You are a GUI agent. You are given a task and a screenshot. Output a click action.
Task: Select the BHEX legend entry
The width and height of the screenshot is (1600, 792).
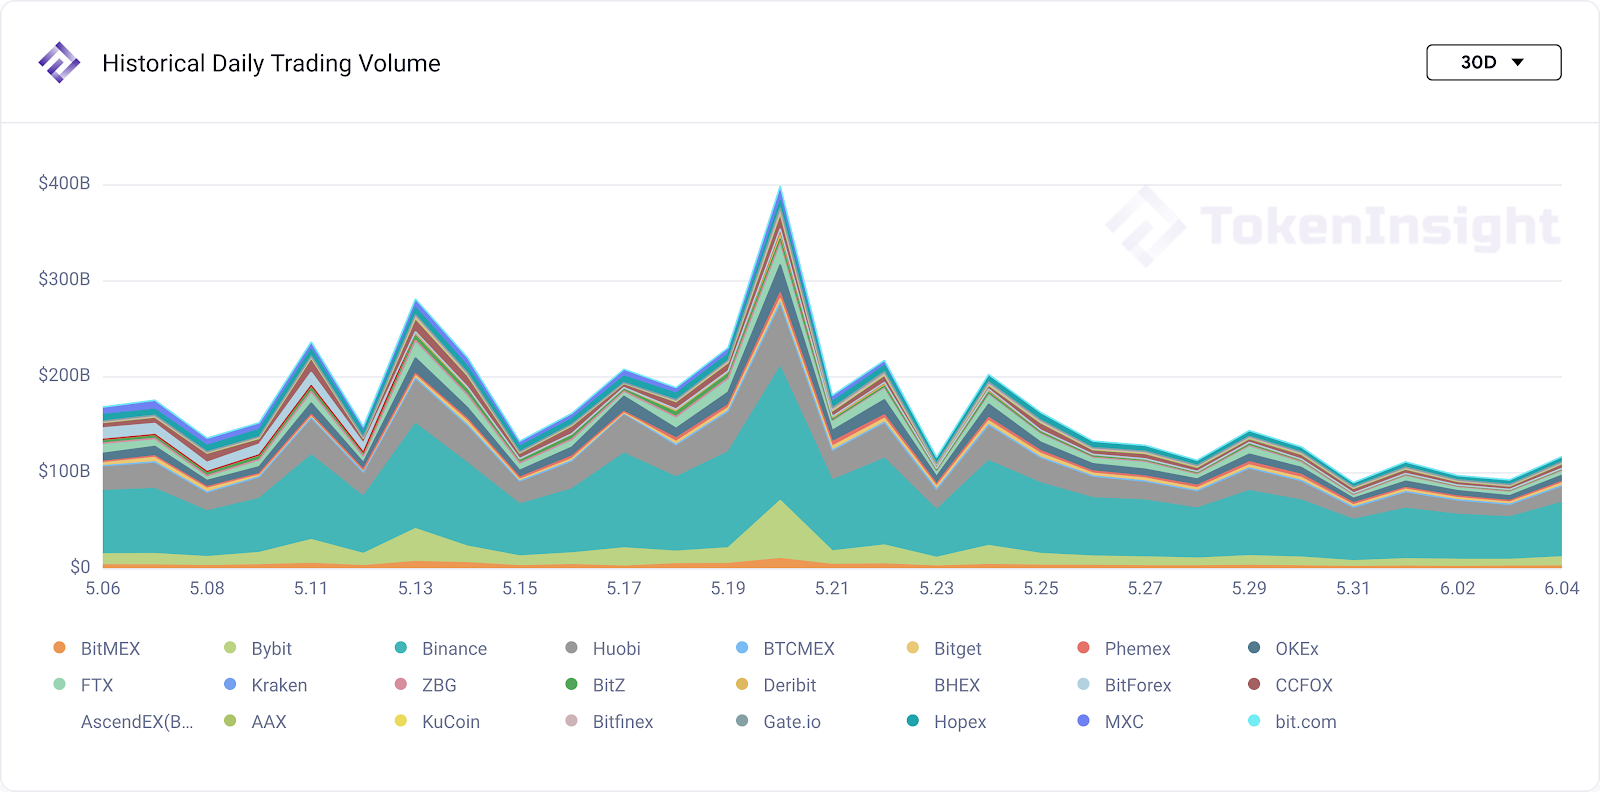tap(957, 685)
